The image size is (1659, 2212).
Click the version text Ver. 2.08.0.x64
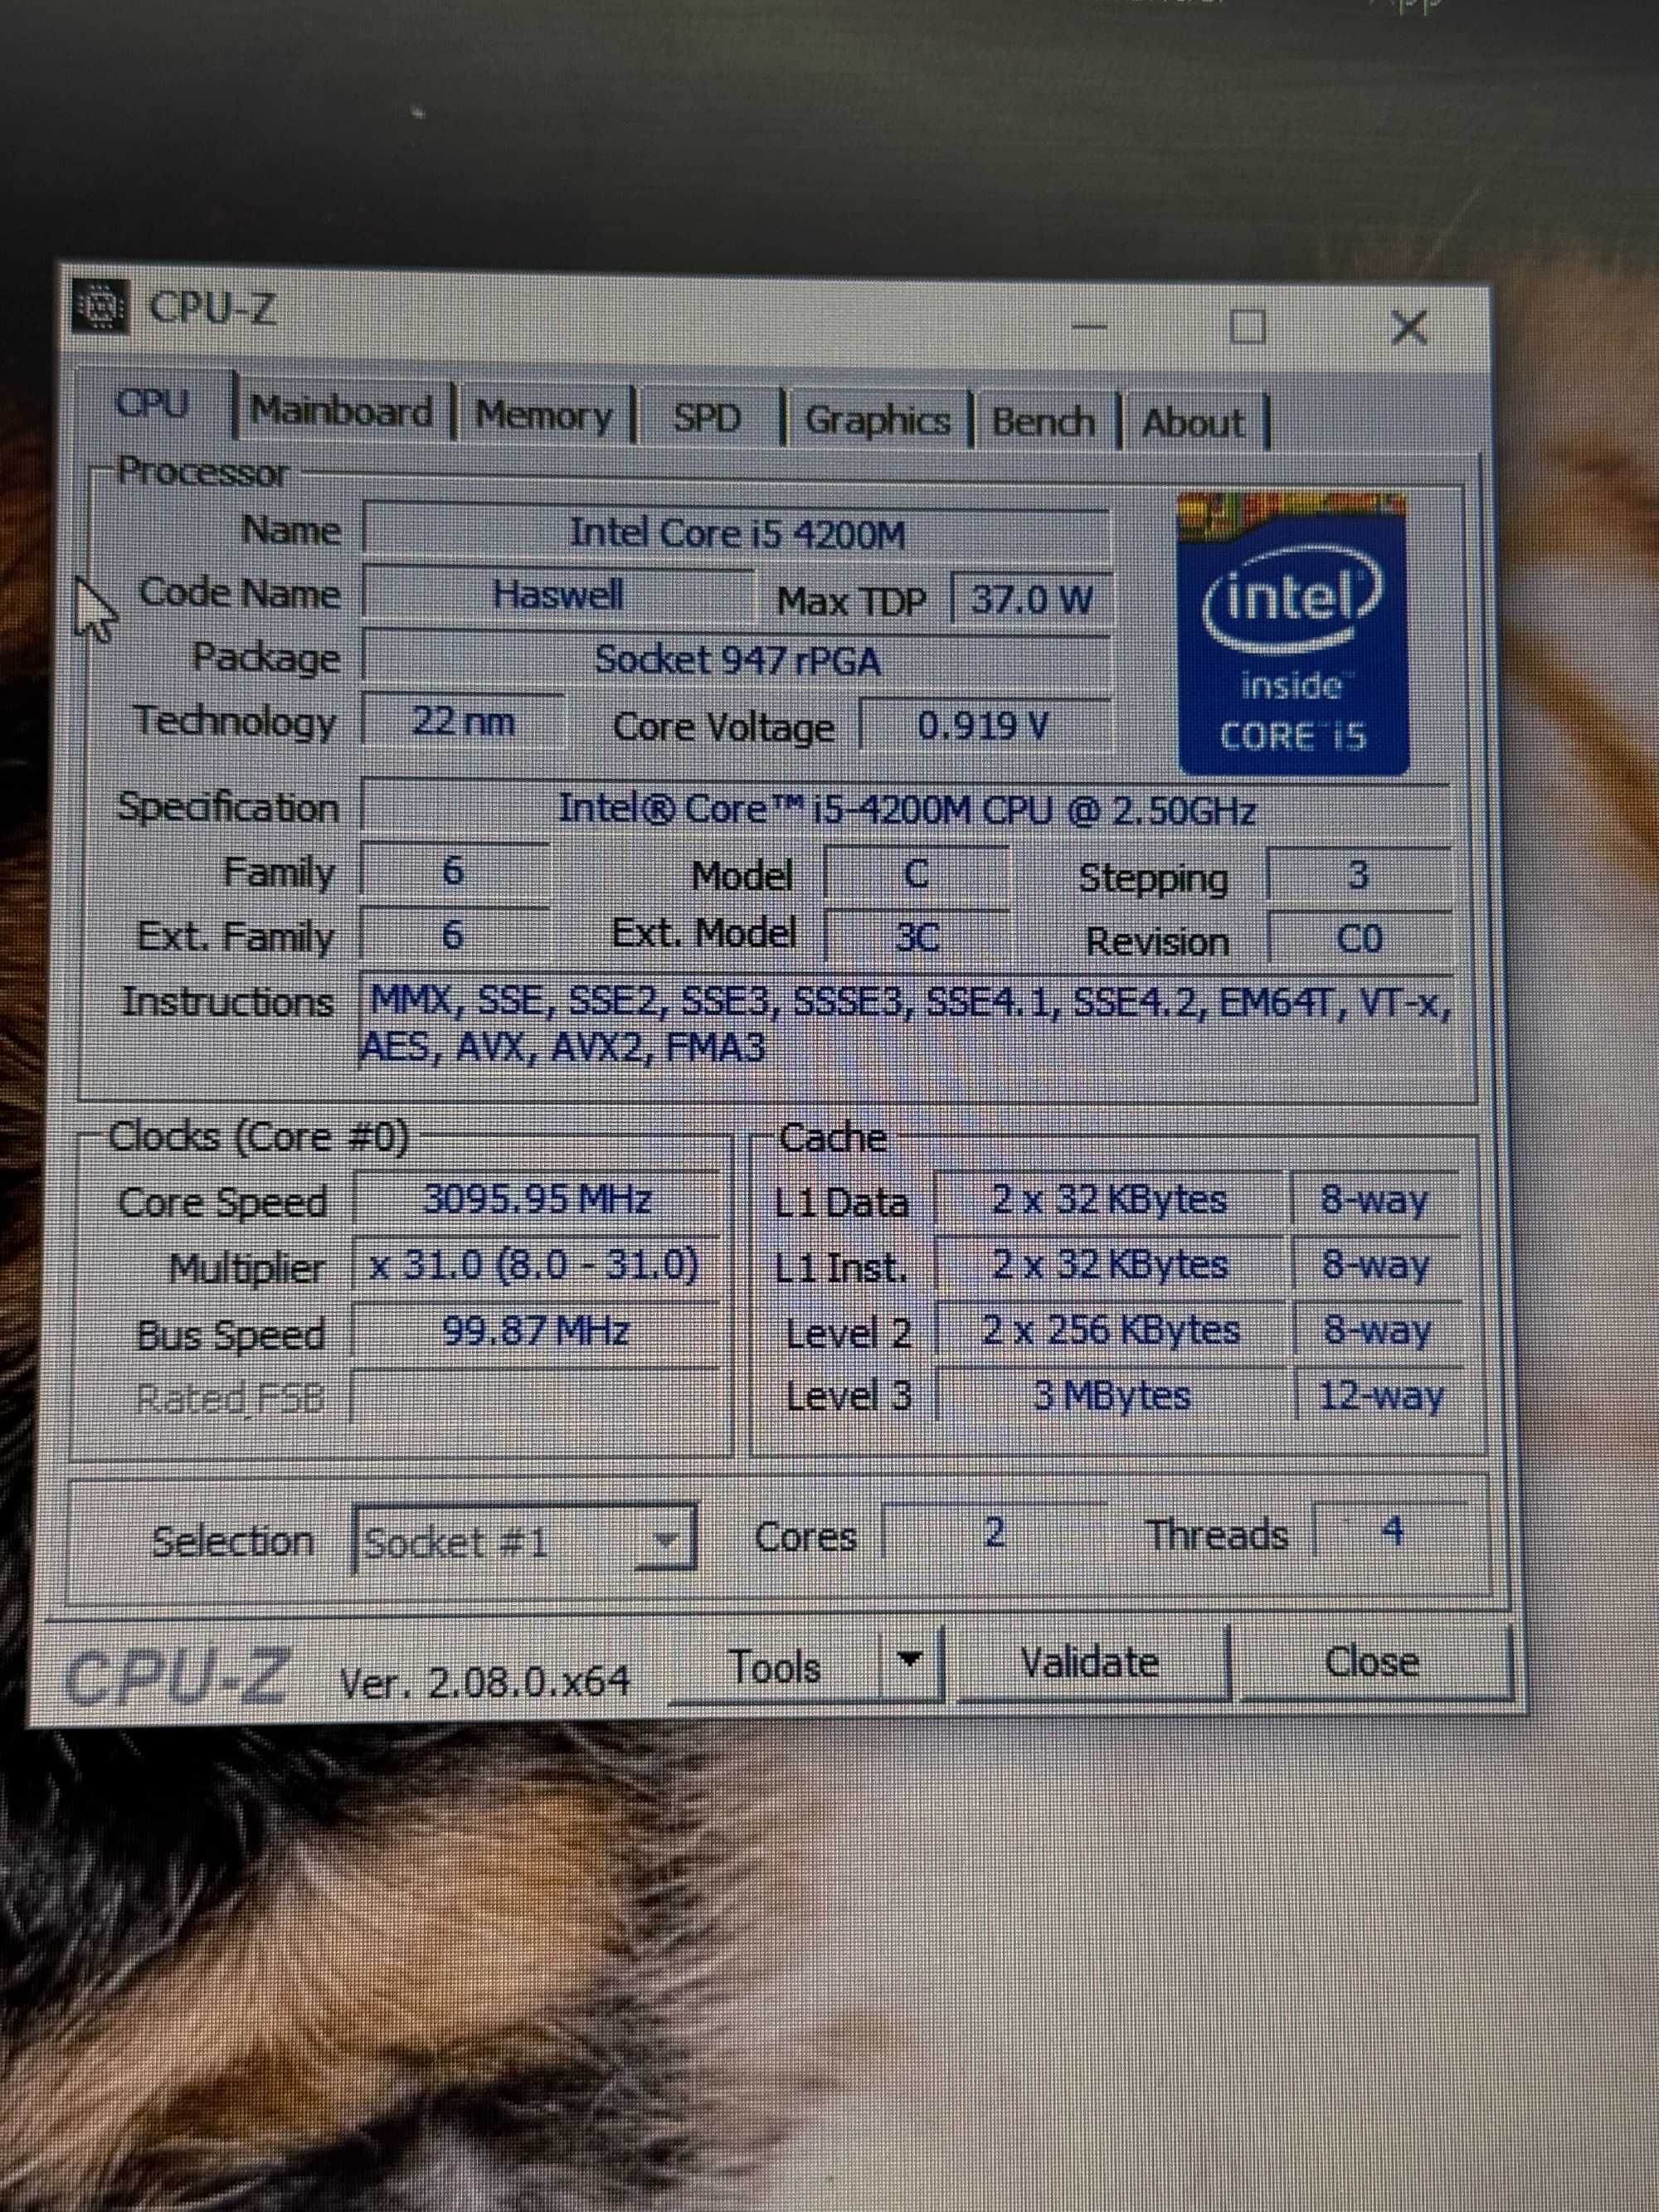485,1683
